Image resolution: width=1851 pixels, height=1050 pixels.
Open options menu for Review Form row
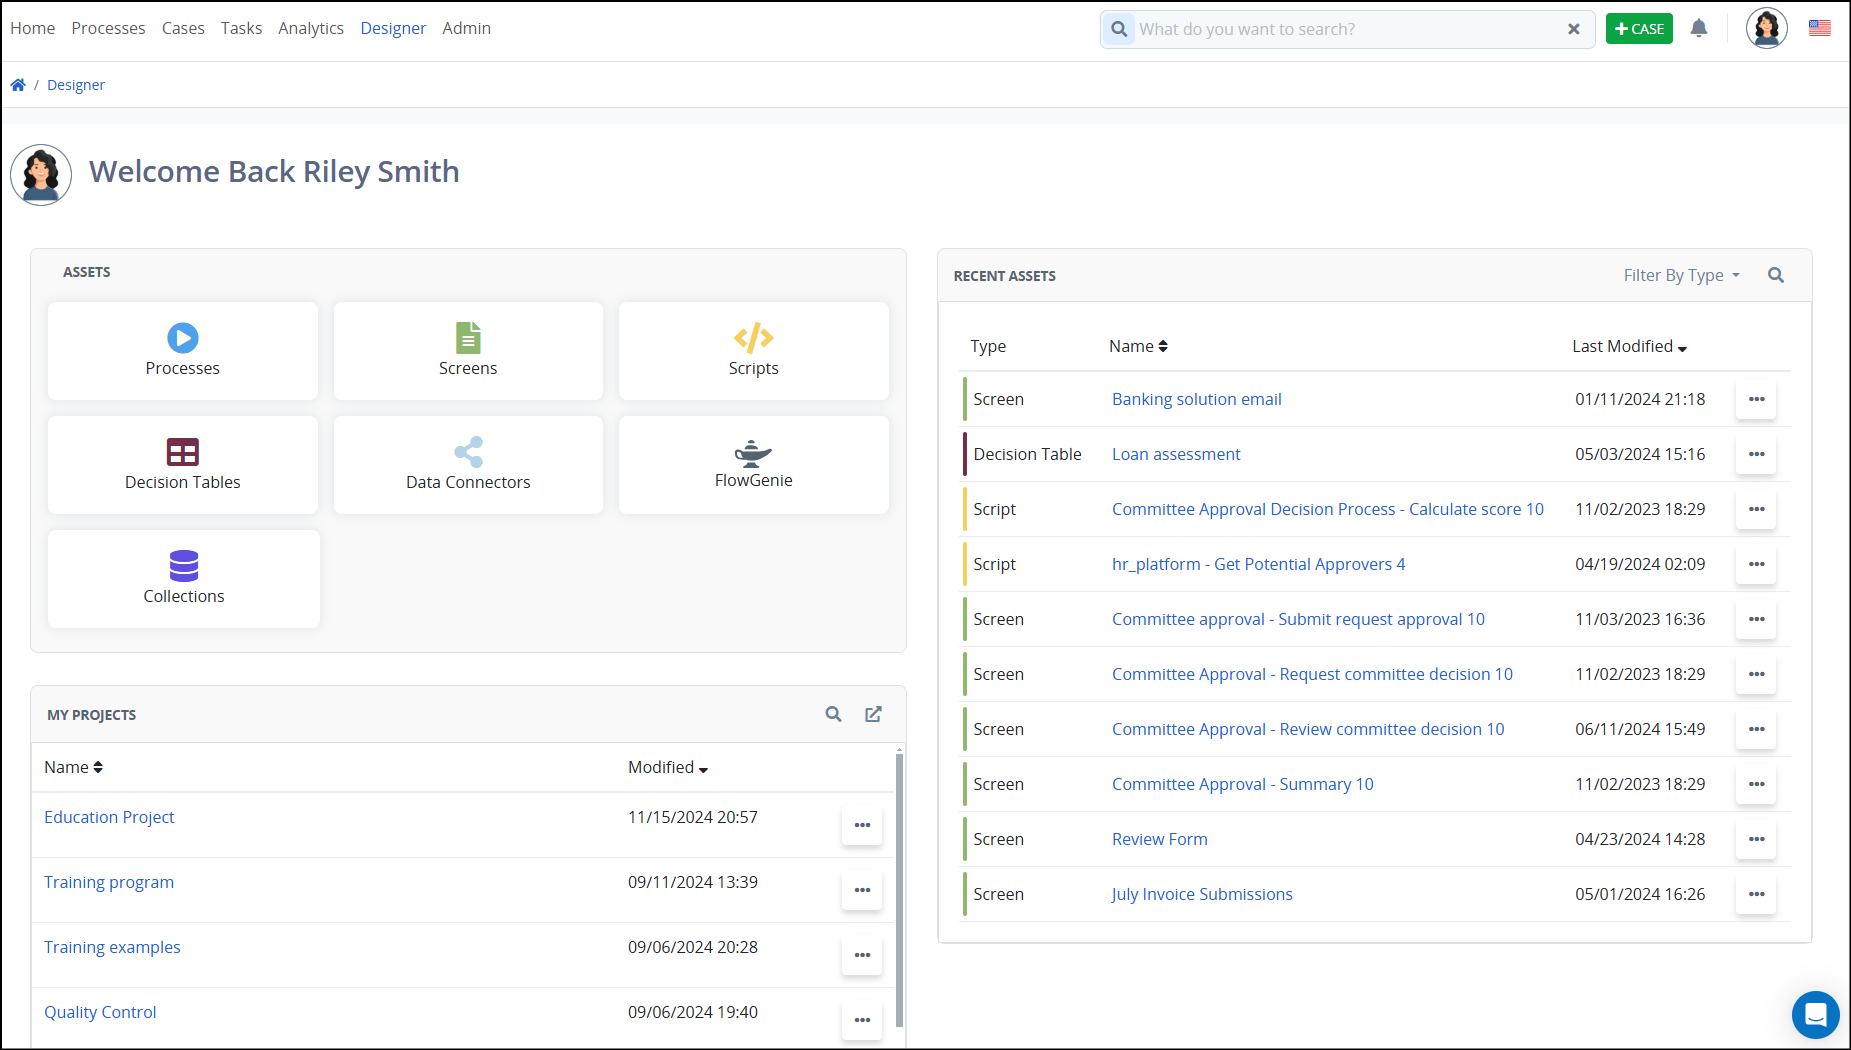[x=1757, y=839]
